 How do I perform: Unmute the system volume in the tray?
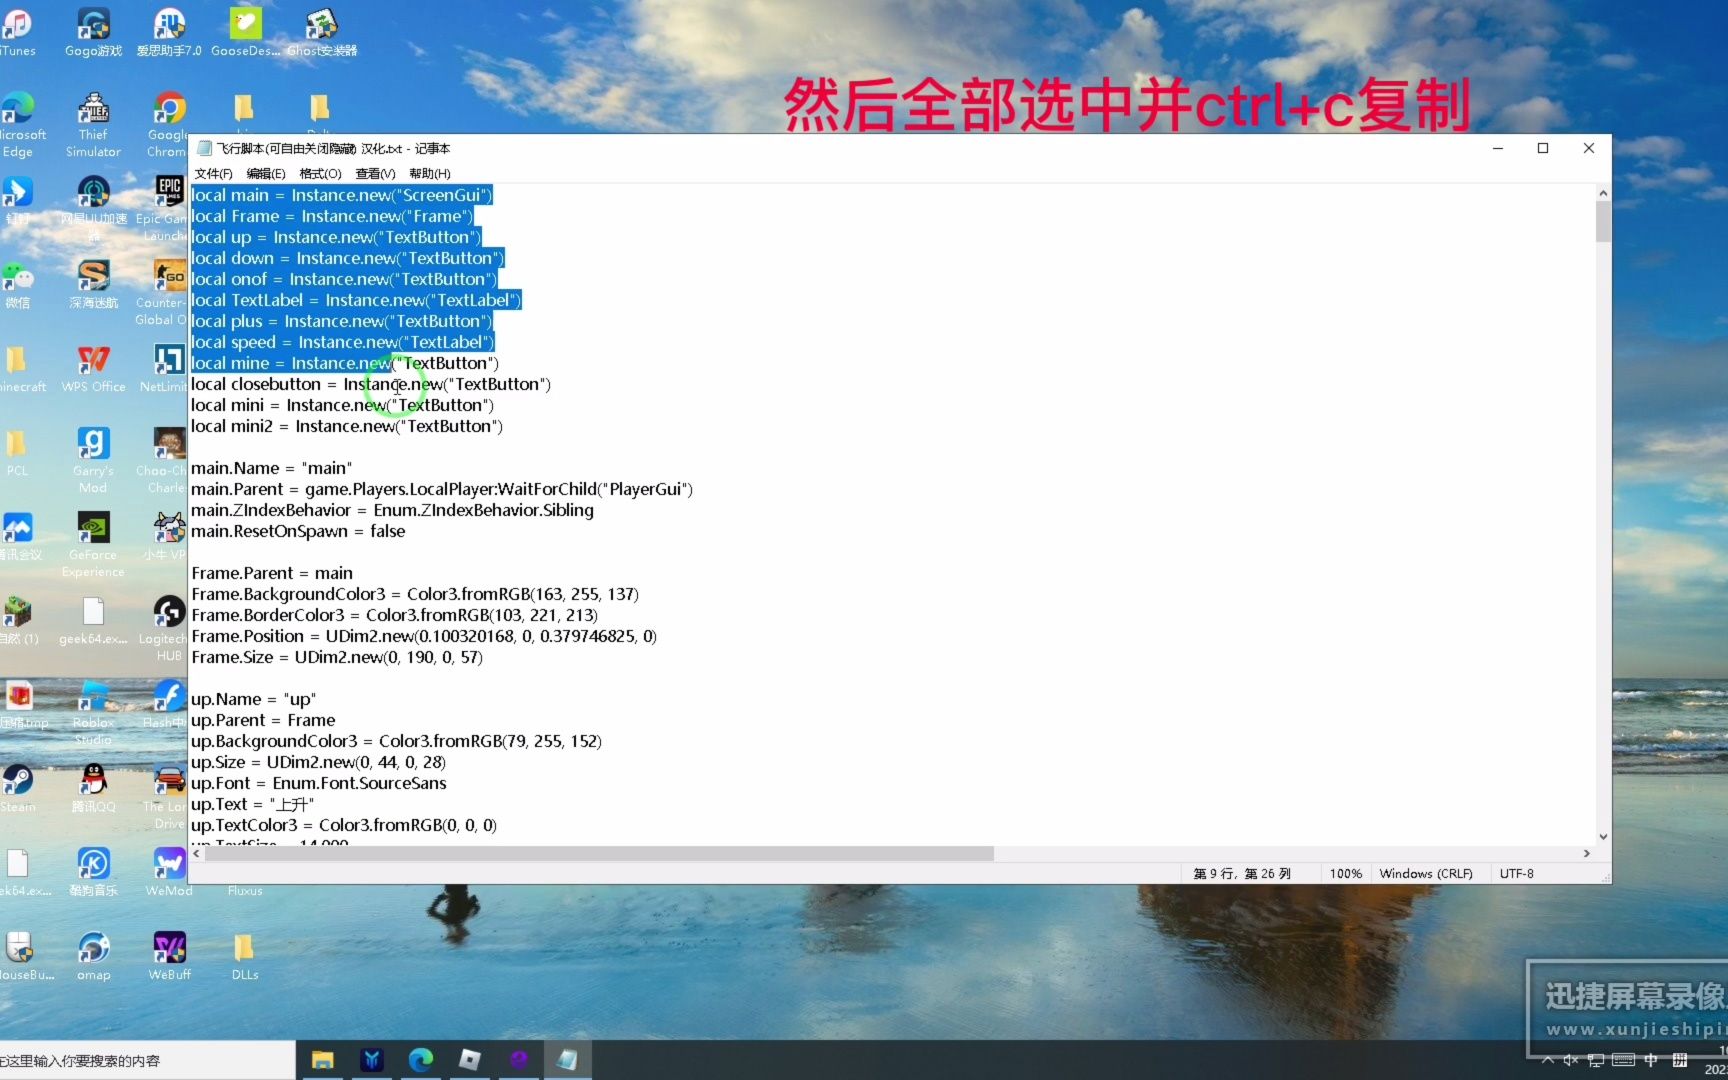tap(1570, 1060)
